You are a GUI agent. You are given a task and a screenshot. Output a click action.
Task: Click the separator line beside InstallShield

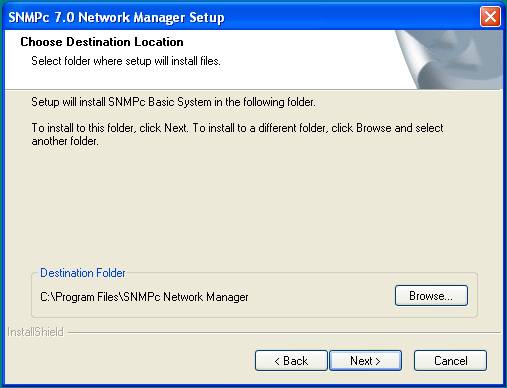tap(284, 332)
